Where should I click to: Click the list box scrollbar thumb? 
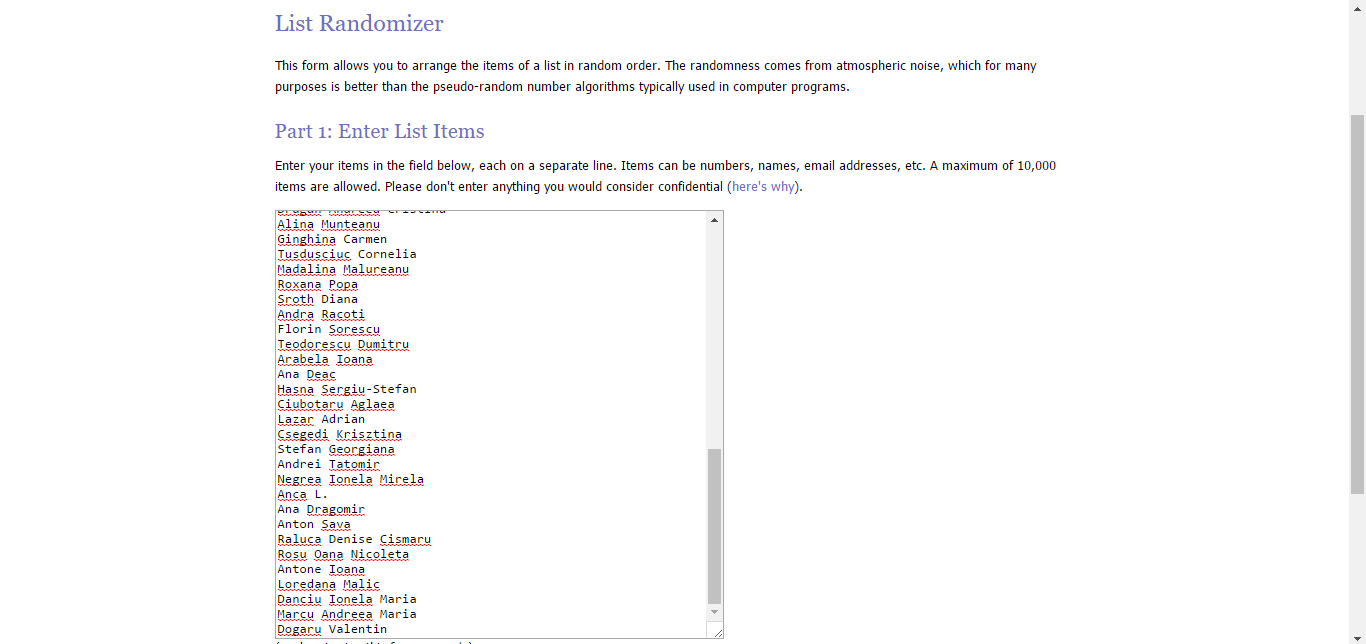point(714,525)
